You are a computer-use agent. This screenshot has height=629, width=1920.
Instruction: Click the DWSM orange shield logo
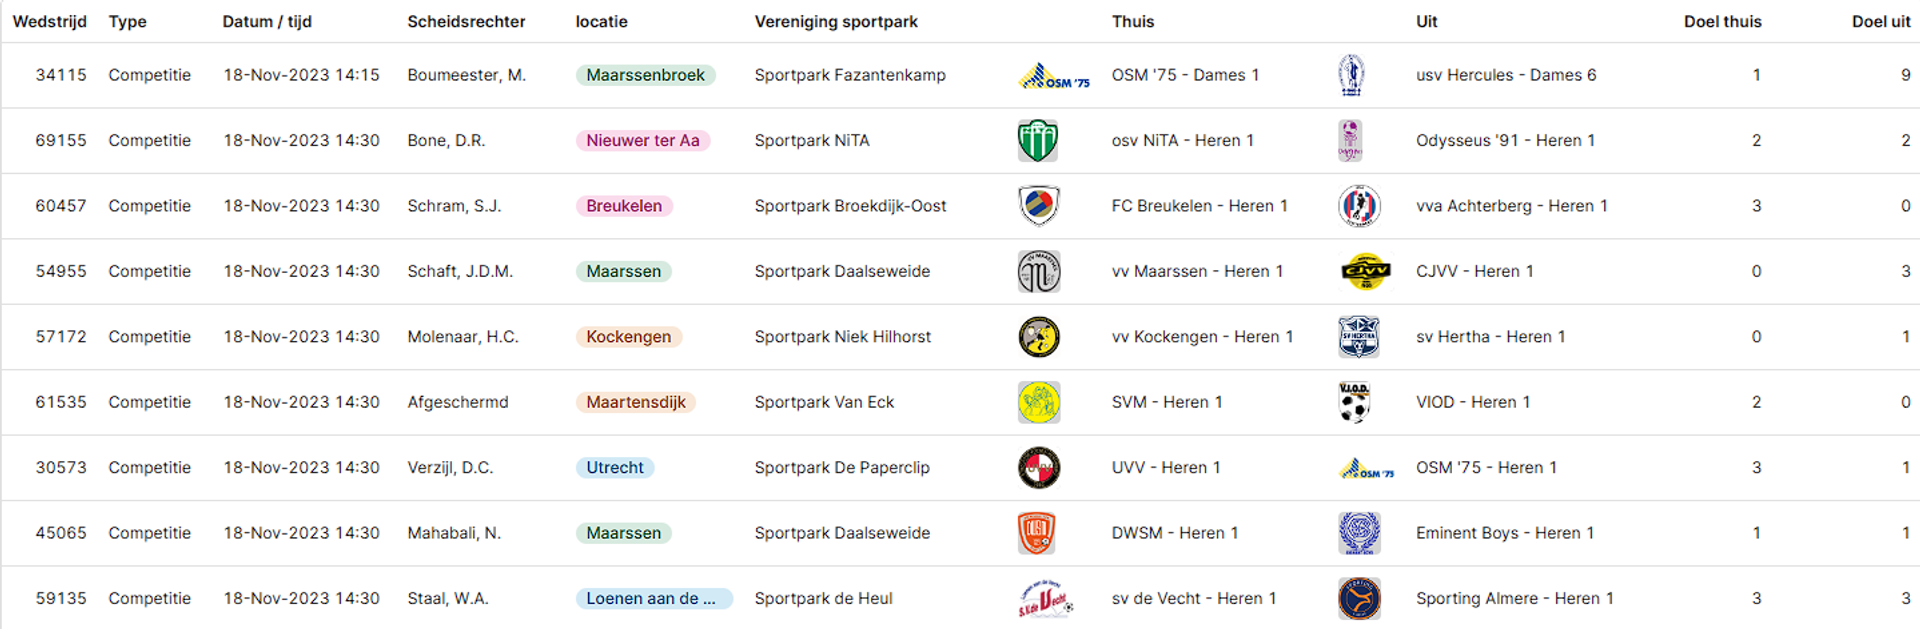click(x=1037, y=533)
